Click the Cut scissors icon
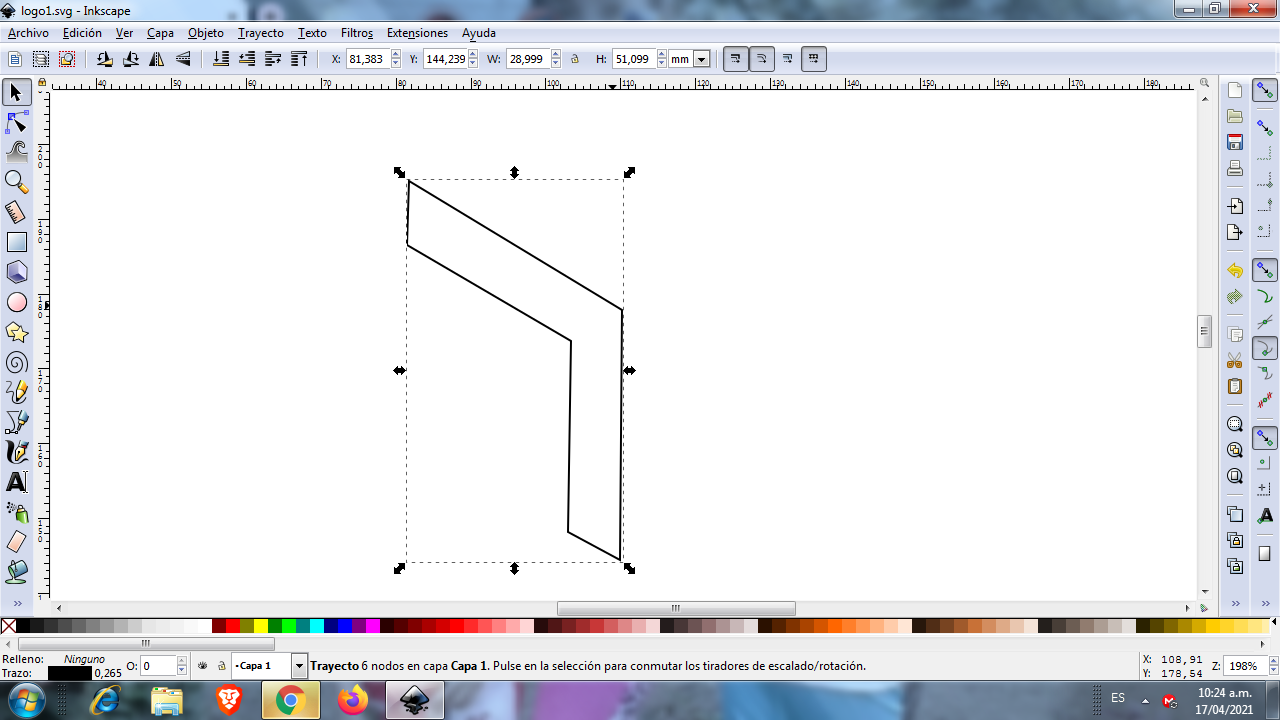This screenshot has width=1280, height=720. click(1235, 360)
